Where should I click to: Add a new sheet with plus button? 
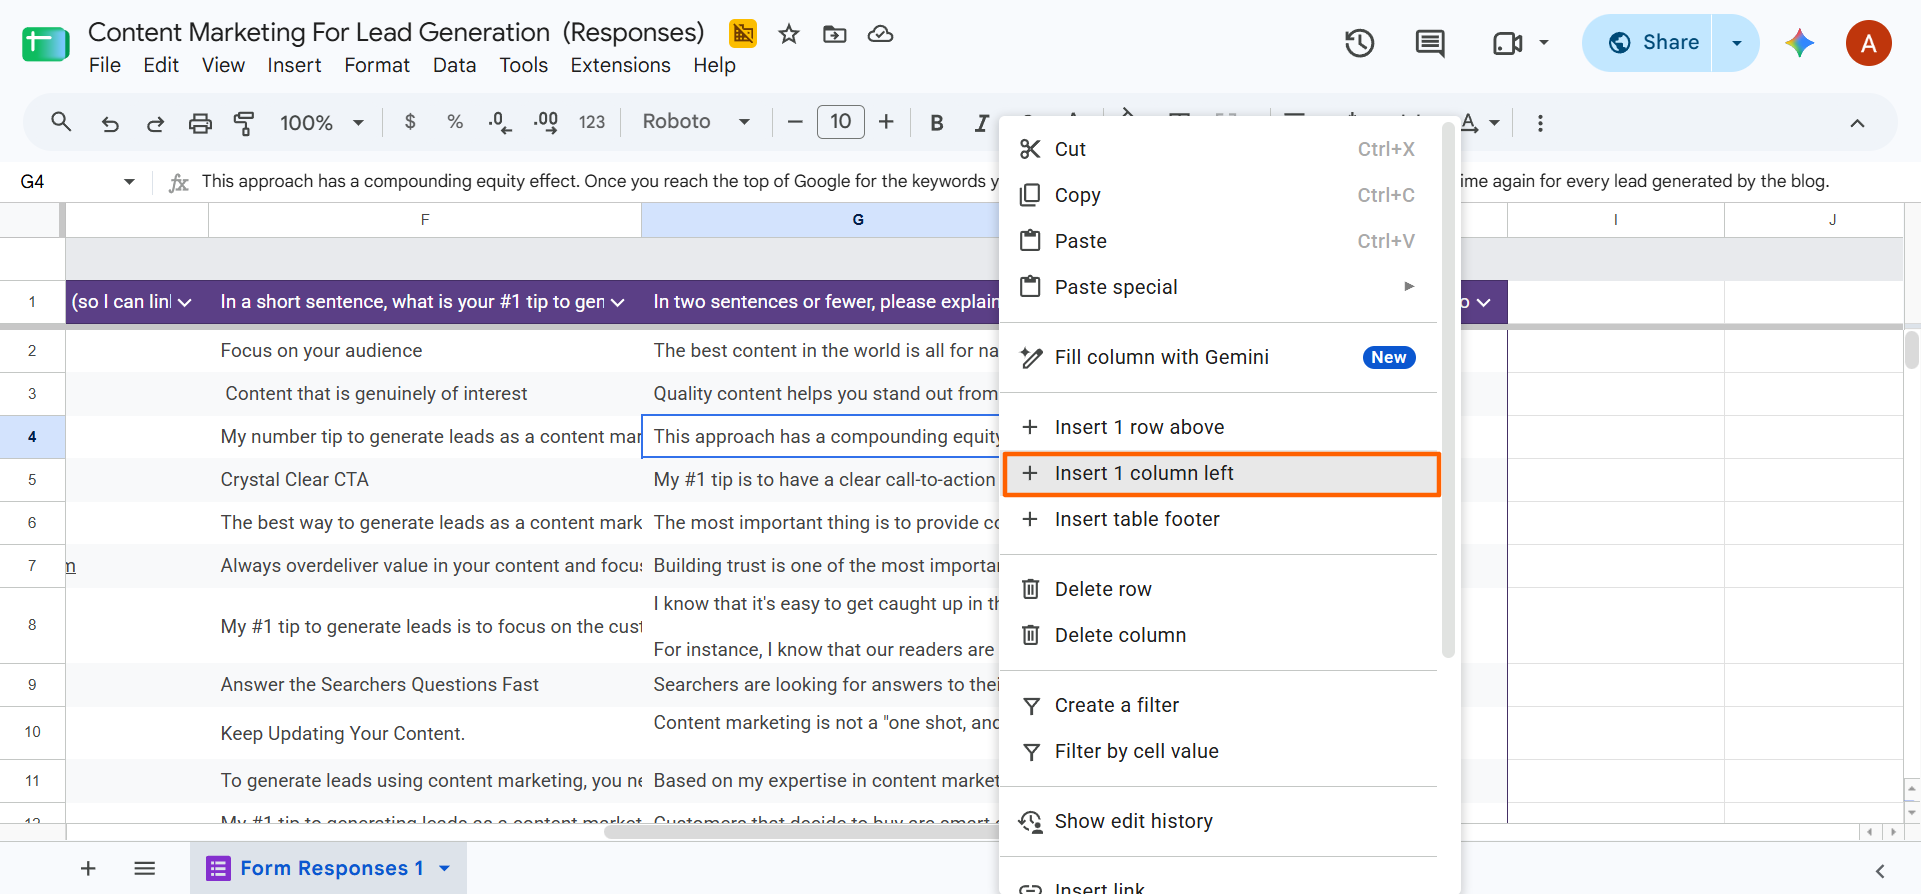point(88,868)
